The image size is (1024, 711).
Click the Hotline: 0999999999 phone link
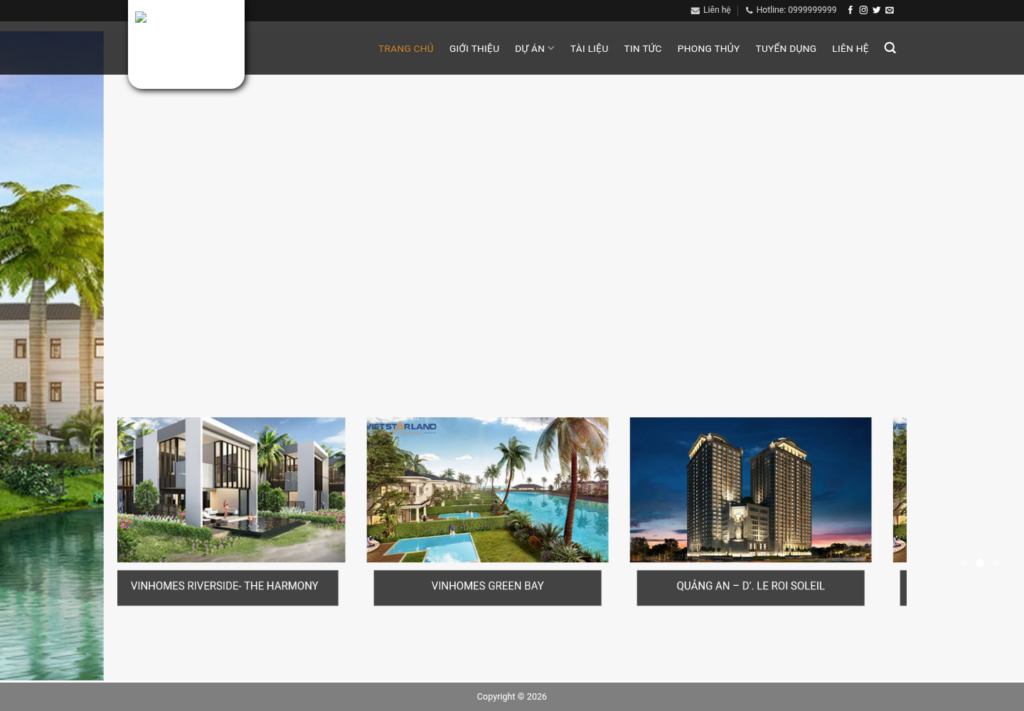click(791, 10)
